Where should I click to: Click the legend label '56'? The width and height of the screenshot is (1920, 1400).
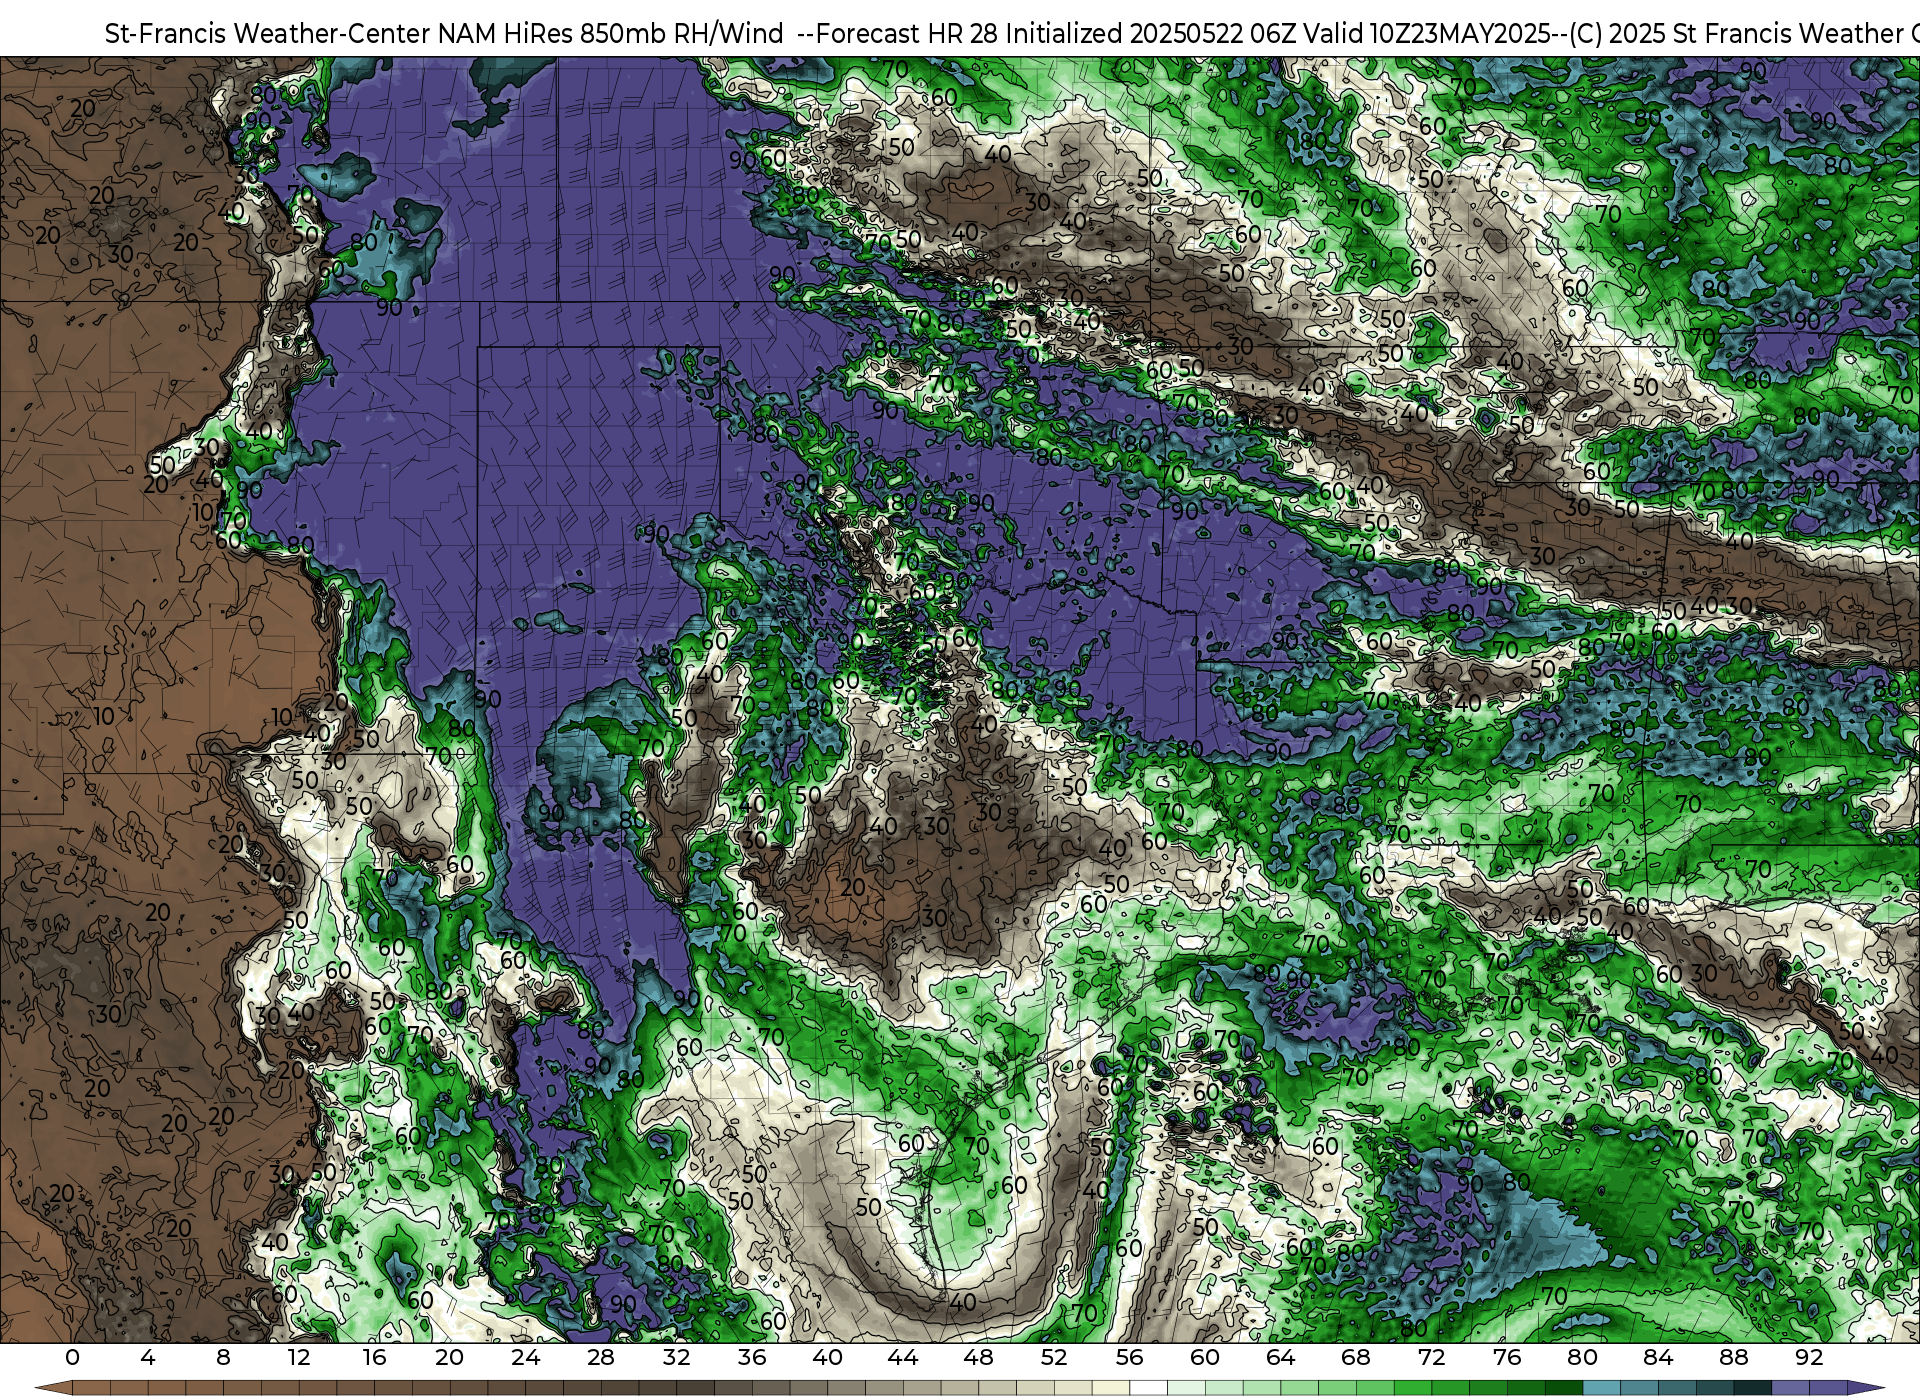1130,1358
